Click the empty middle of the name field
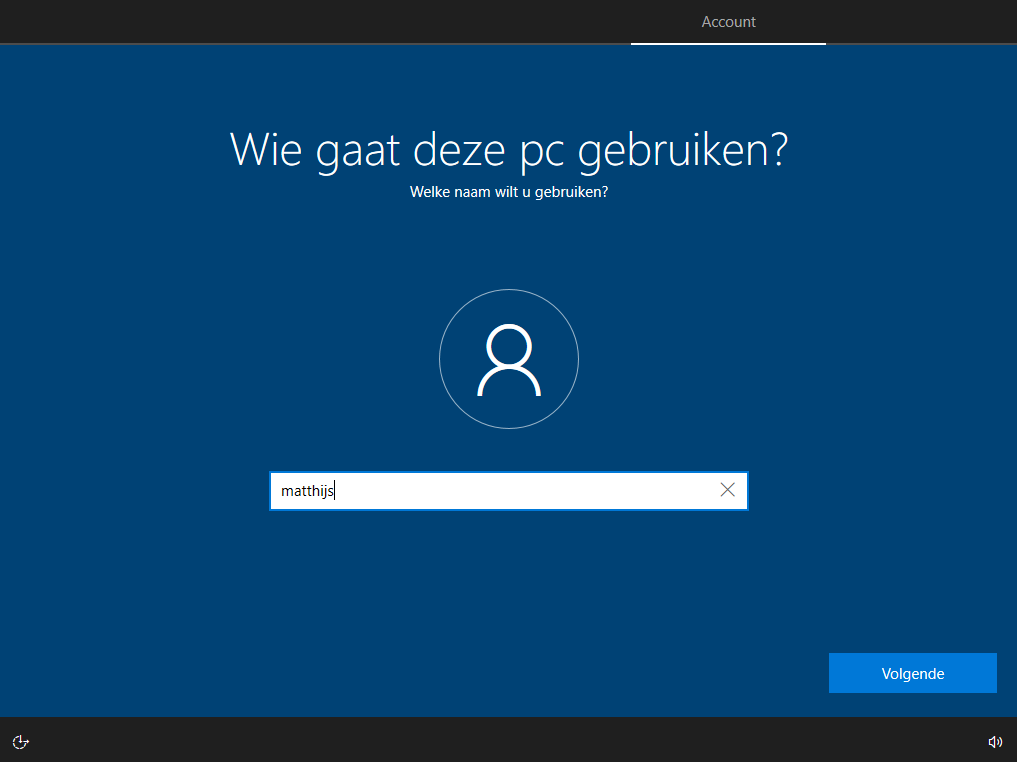The image size is (1017, 762). point(520,491)
